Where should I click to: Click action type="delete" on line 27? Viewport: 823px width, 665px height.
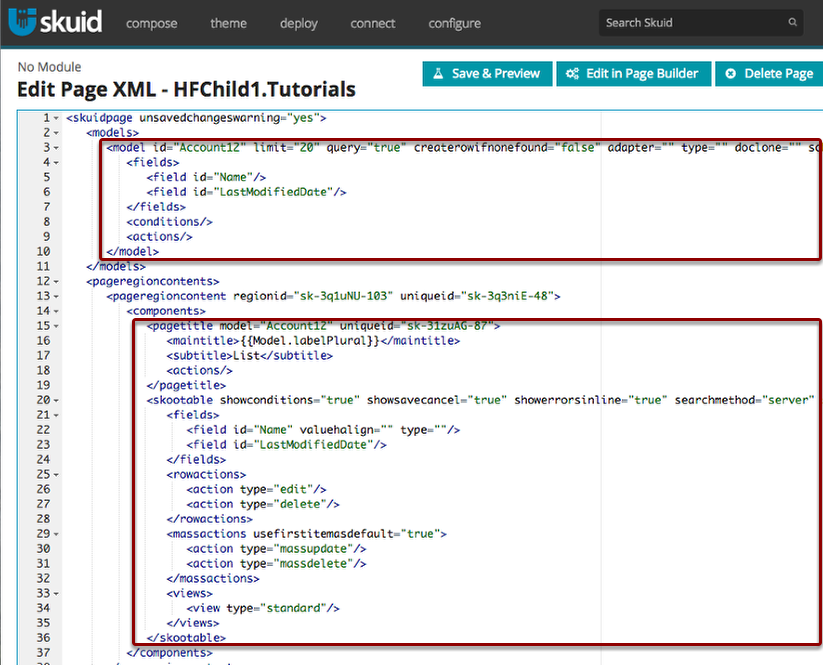pyautogui.click(x=263, y=504)
